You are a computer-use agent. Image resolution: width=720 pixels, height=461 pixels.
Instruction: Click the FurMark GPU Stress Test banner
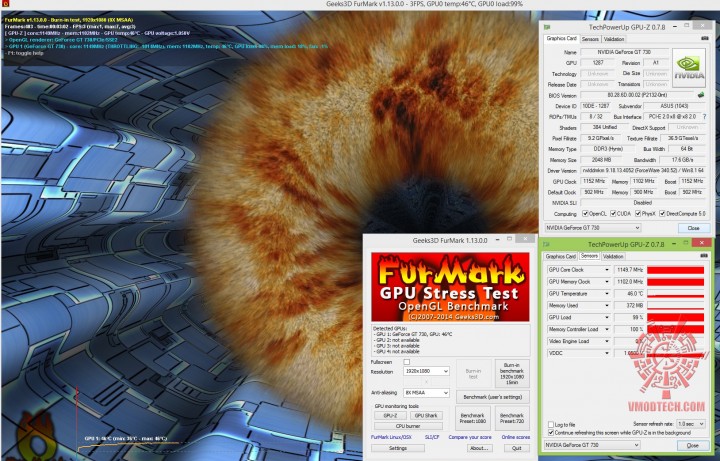(450, 287)
